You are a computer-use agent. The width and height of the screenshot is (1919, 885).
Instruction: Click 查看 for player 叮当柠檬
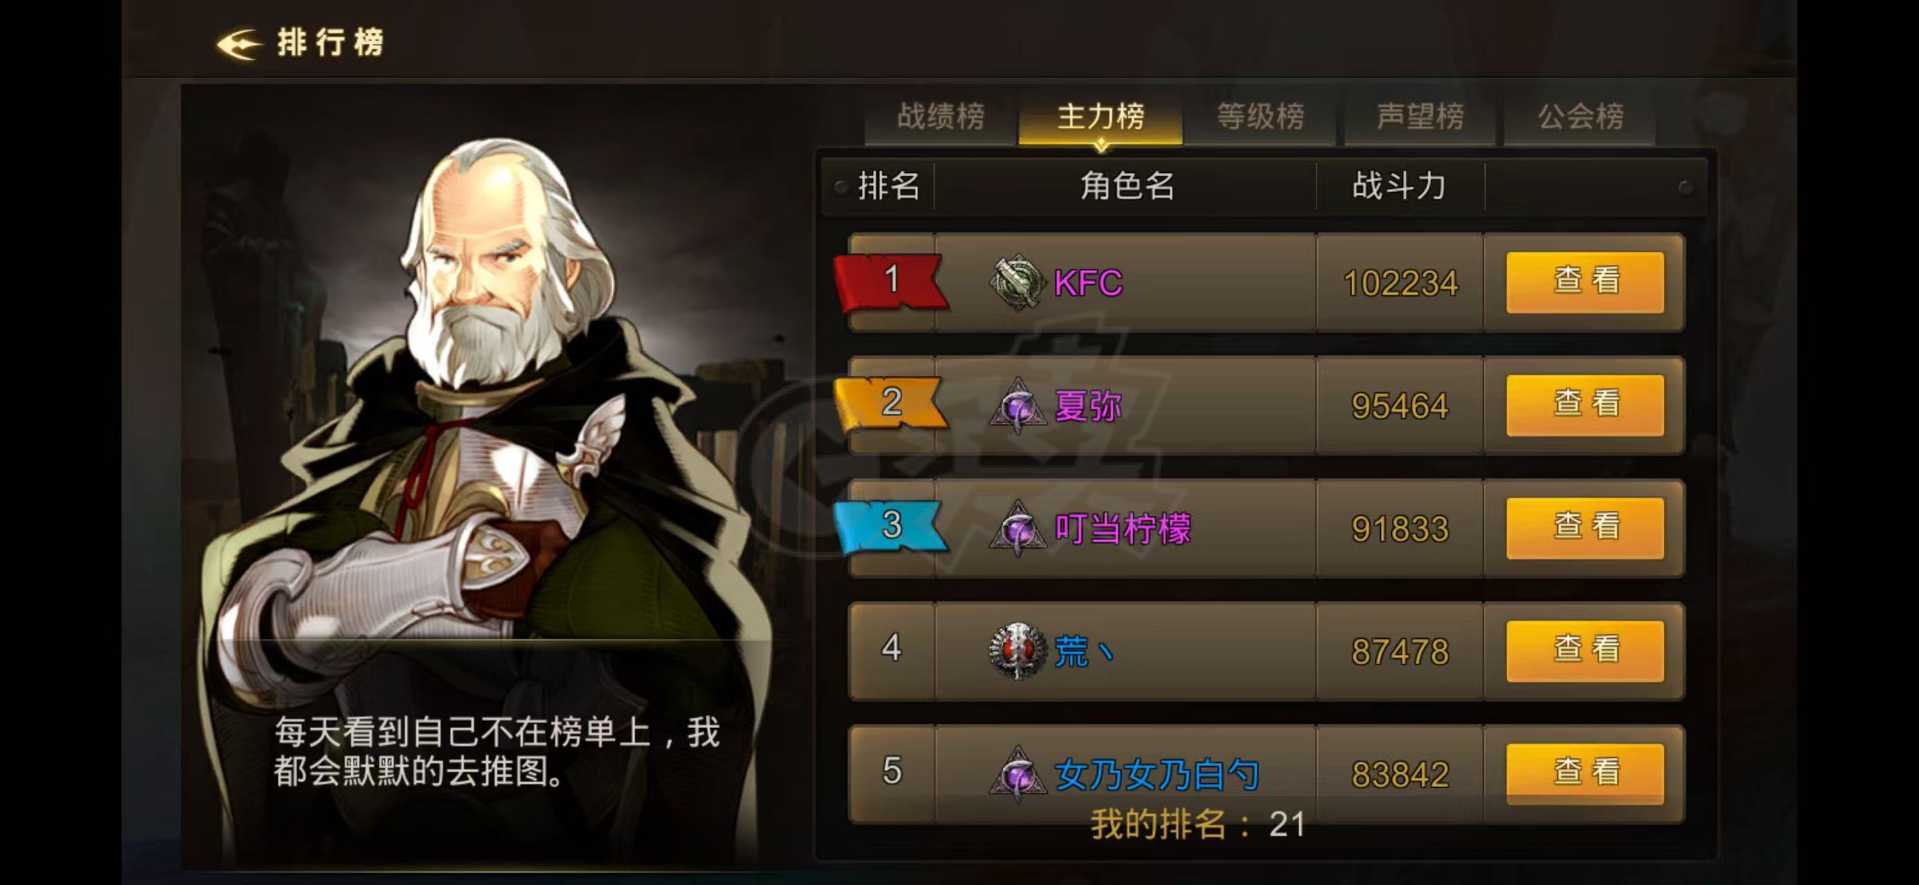tap(1585, 528)
